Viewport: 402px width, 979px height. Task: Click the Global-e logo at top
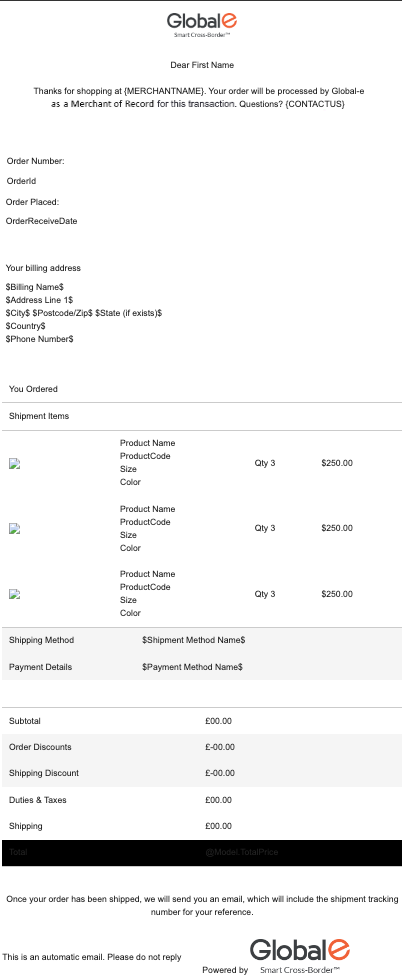(202, 25)
